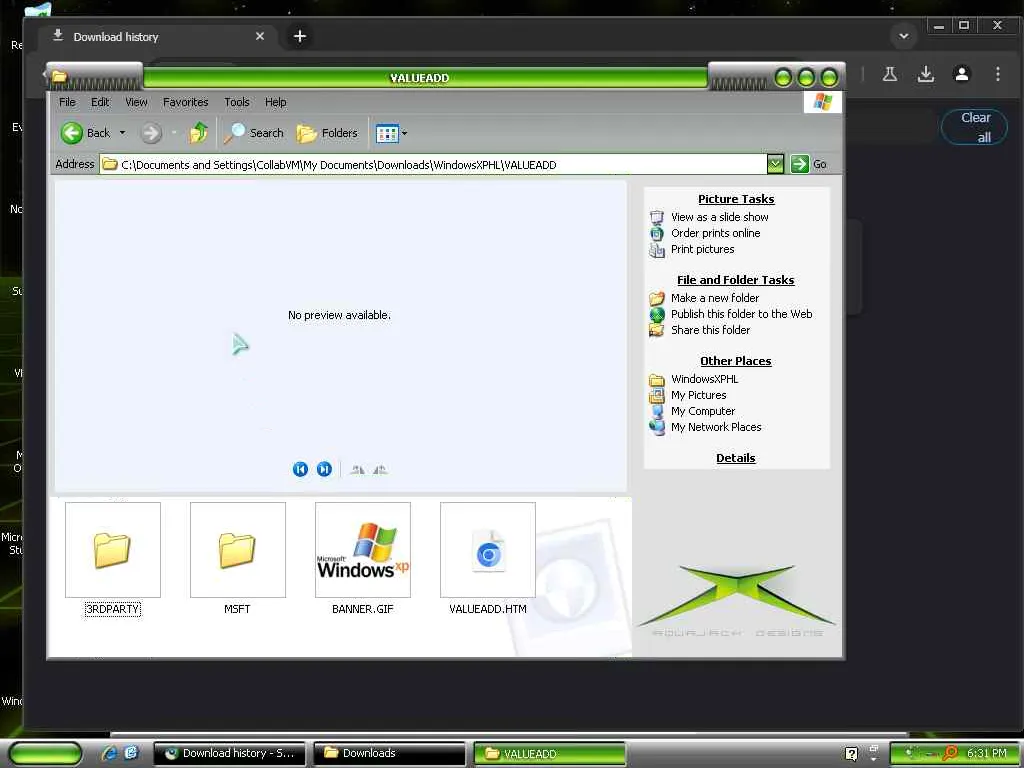Expand the Details section
This screenshot has width=1024, height=768.
point(735,458)
